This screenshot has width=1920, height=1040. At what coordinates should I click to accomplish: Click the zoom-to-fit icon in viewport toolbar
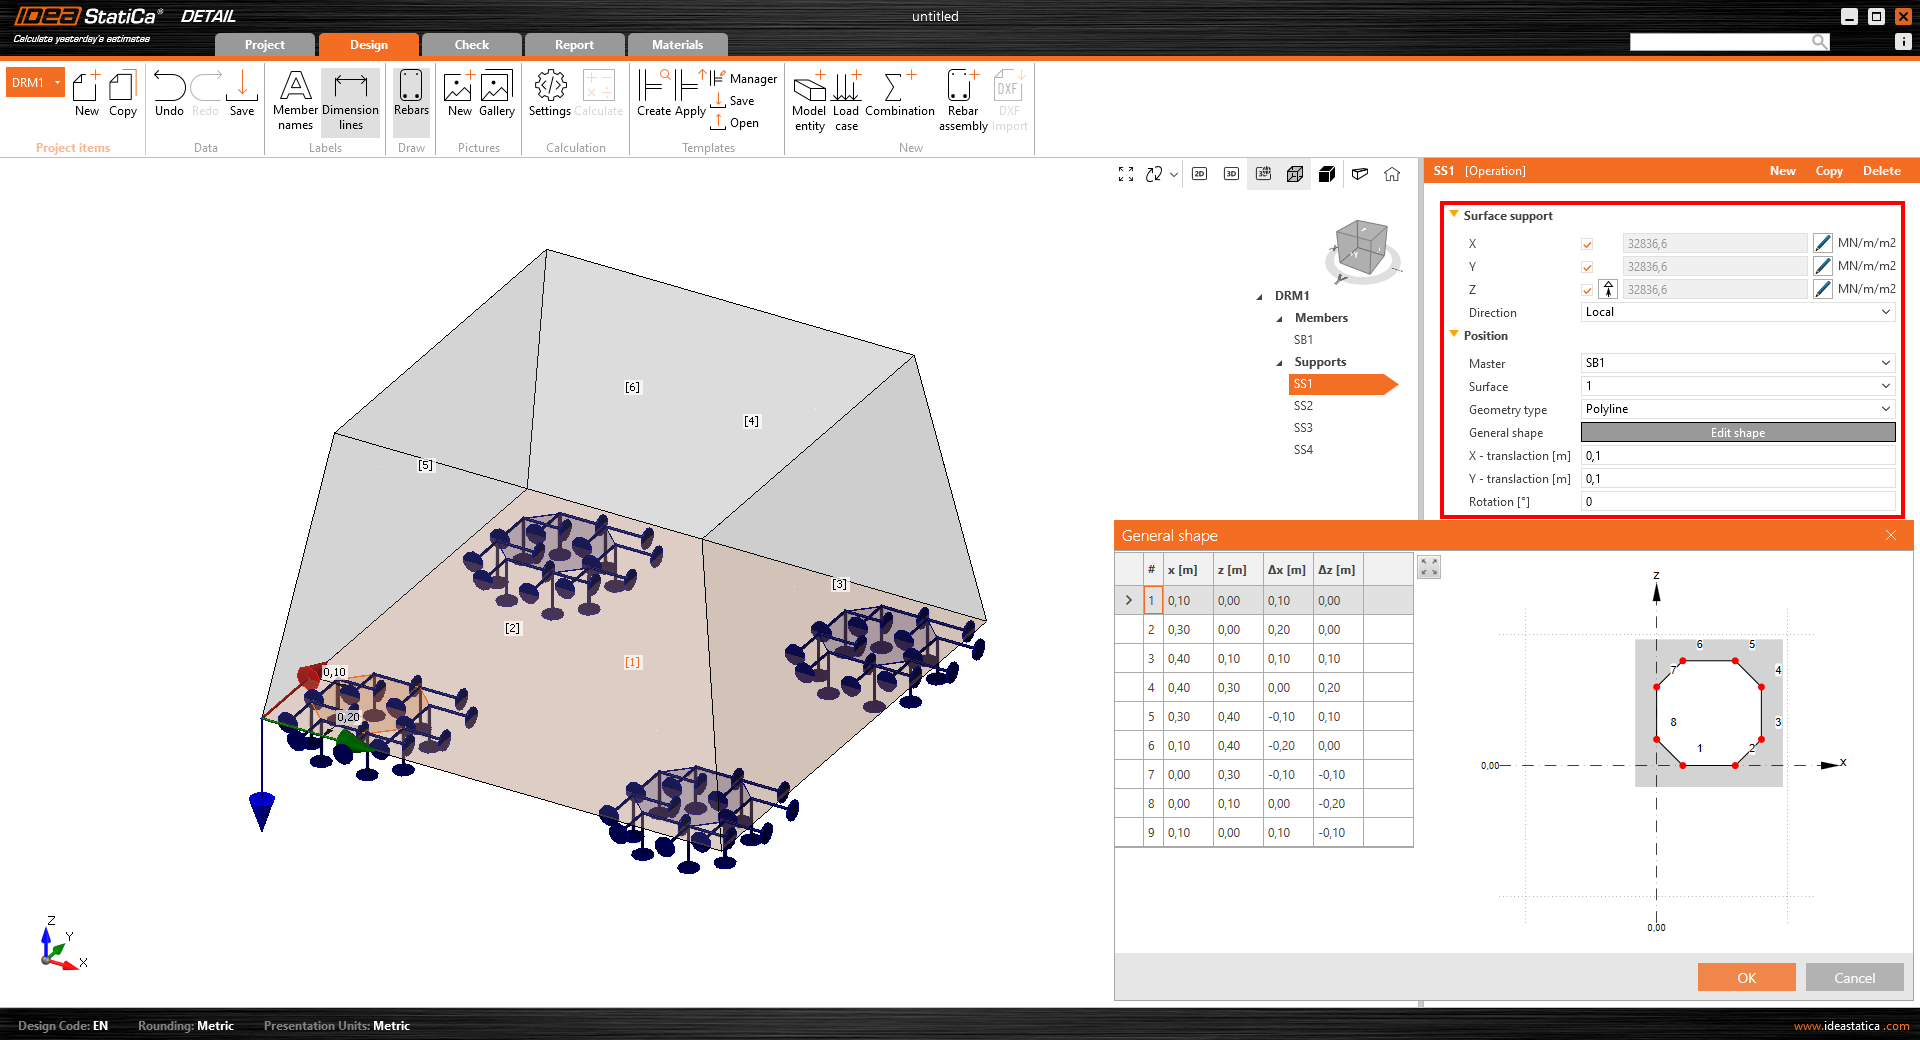click(1126, 174)
